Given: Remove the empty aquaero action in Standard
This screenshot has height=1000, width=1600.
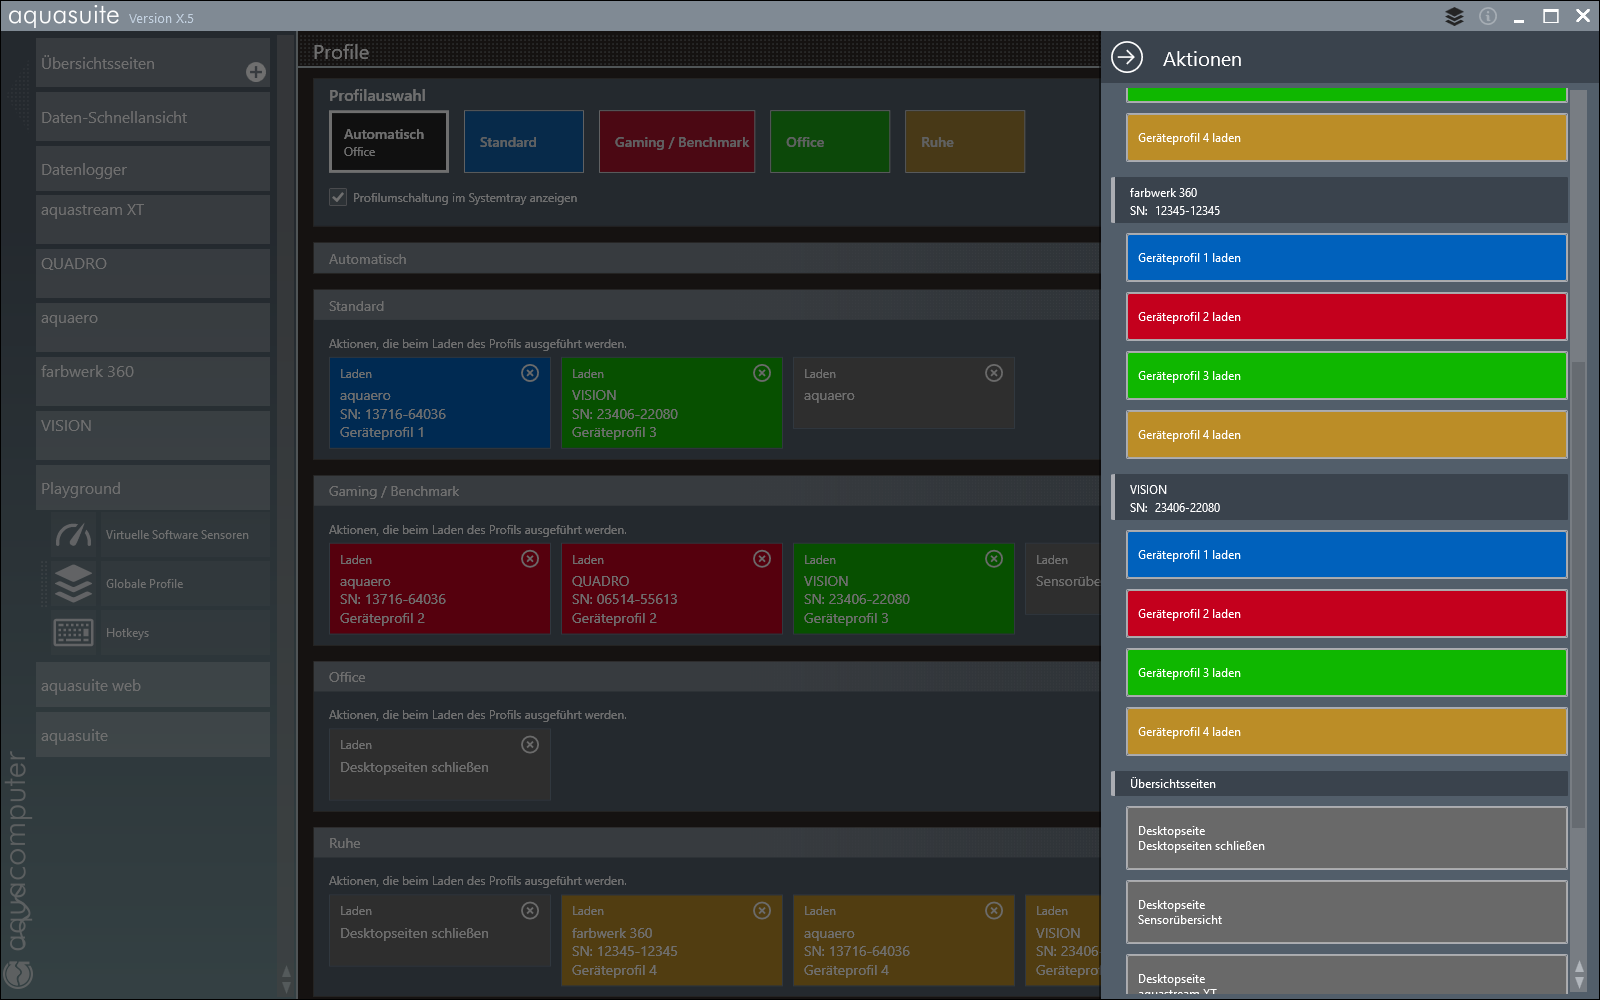Looking at the screenshot, I should (994, 373).
